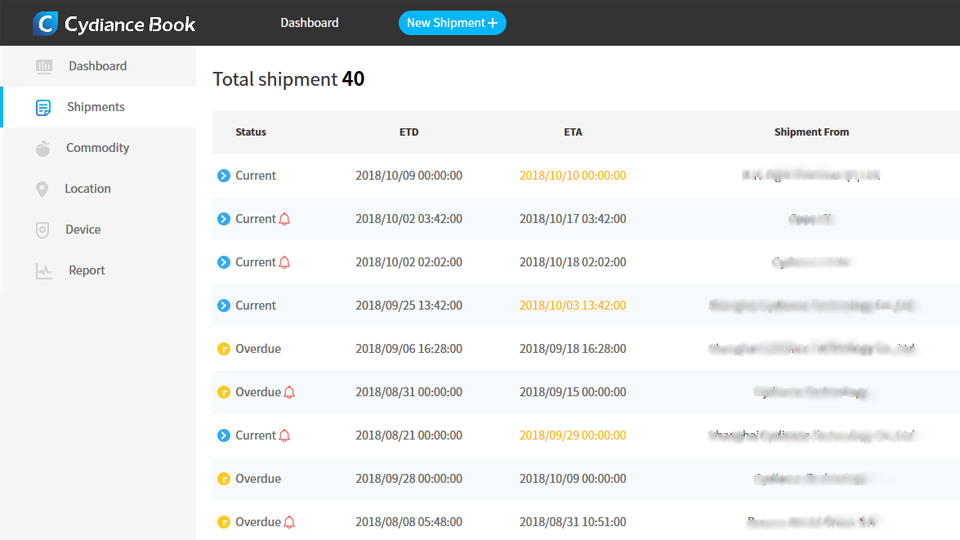Click the ETA value 2018/08/31 10:51:00

572,522
